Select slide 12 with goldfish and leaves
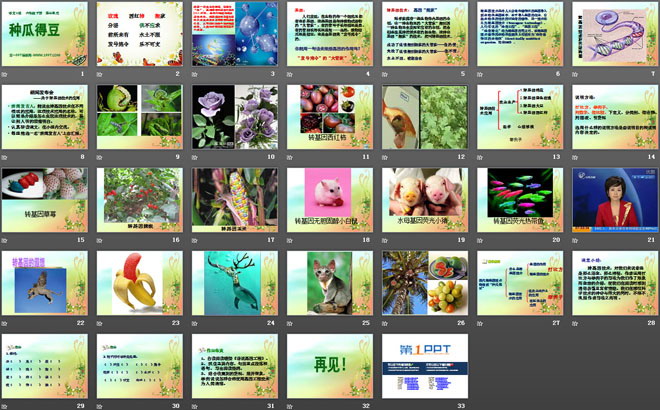Image resolution: width=660 pixels, height=410 pixels. [x=425, y=117]
